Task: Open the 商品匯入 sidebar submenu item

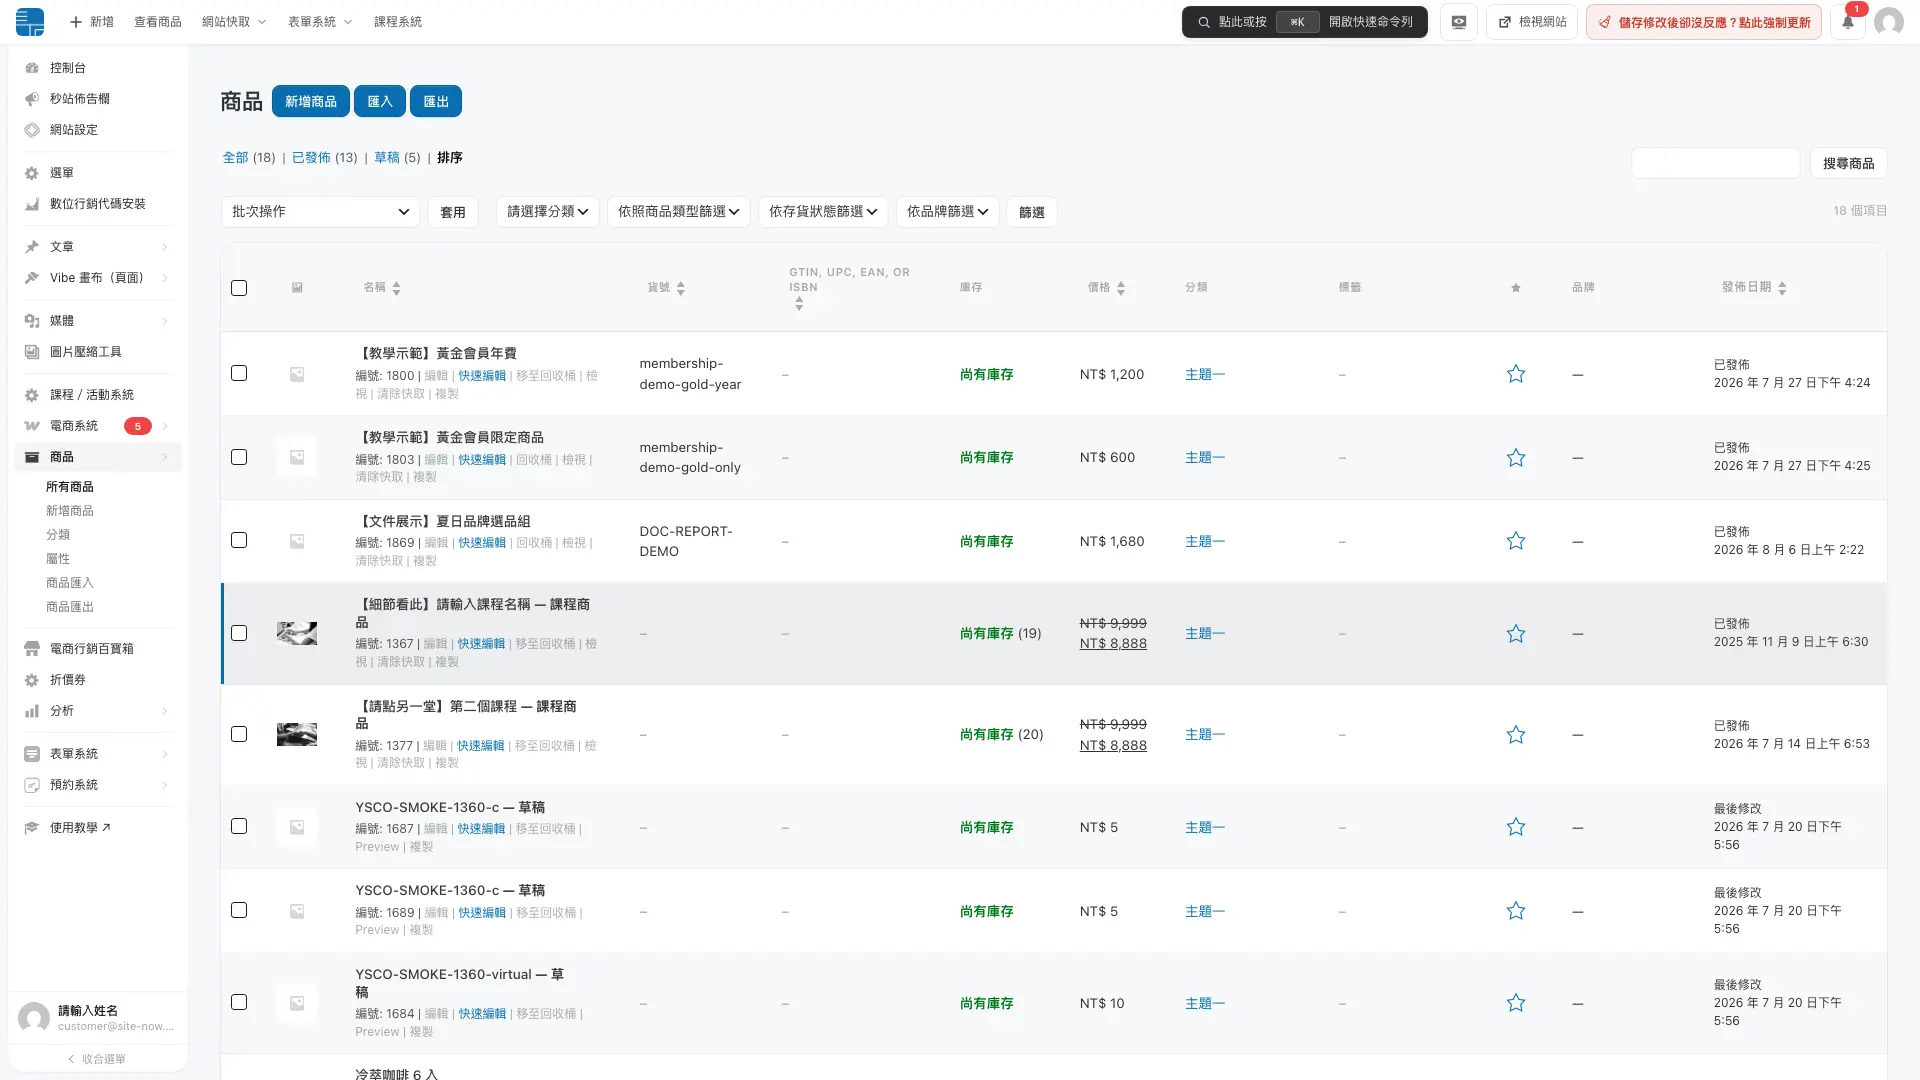Action: (x=70, y=583)
